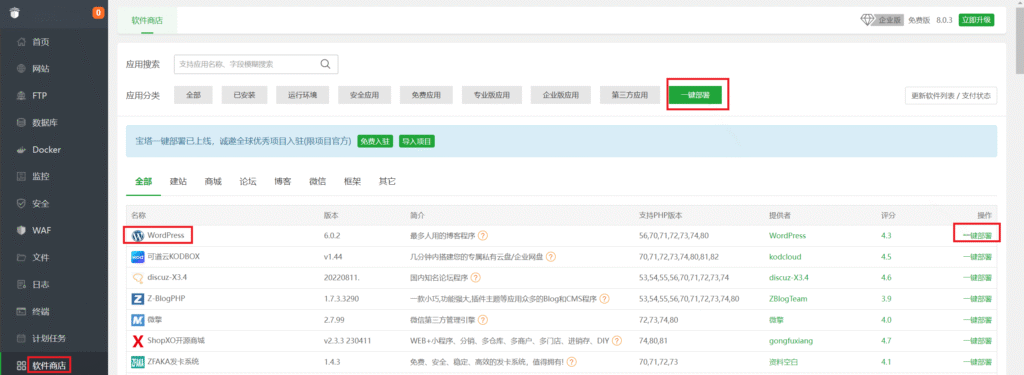Click the 免费入驻 green button
This screenshot has height=375, width=1024.
pyautogui.click(x=375, y=141)
